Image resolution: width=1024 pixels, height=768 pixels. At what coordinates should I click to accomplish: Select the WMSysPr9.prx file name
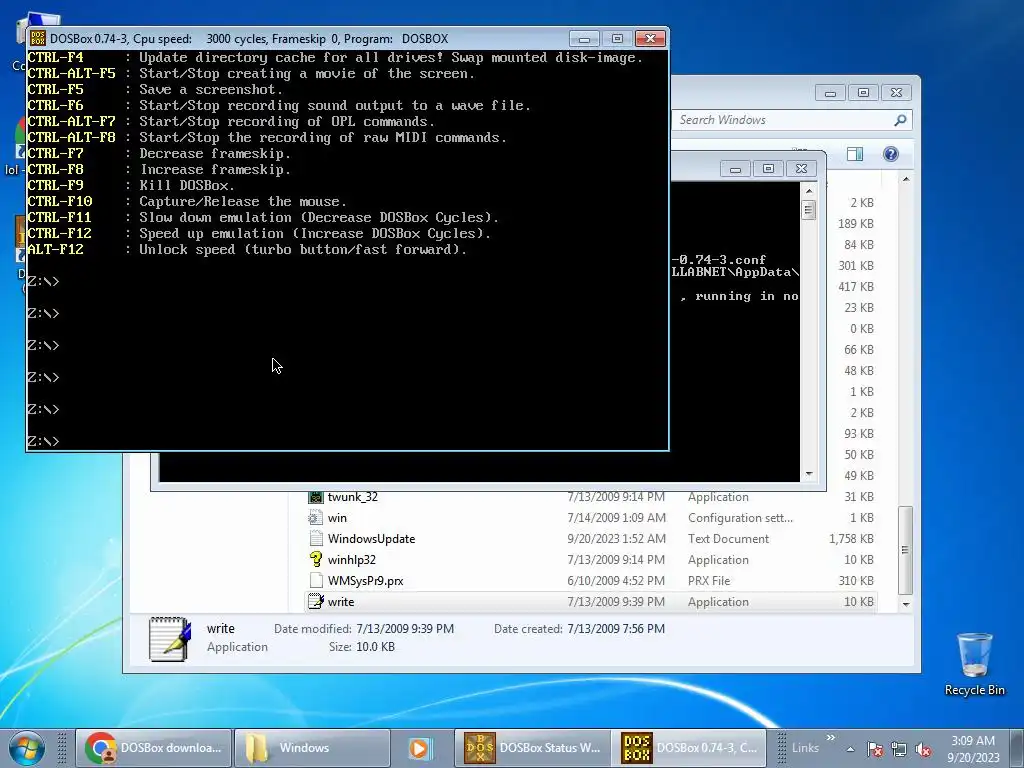tap(365, 581)
